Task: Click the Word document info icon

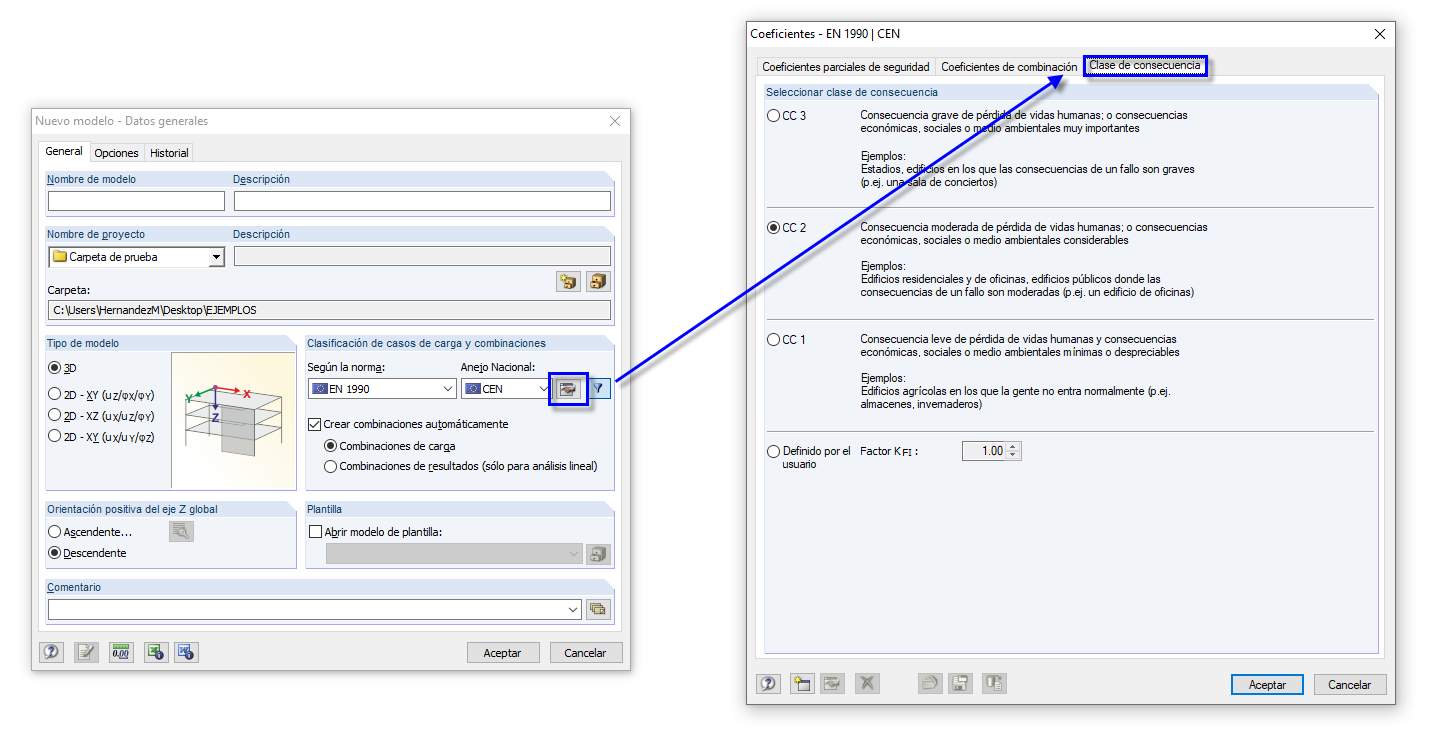Action: point(185,653)
